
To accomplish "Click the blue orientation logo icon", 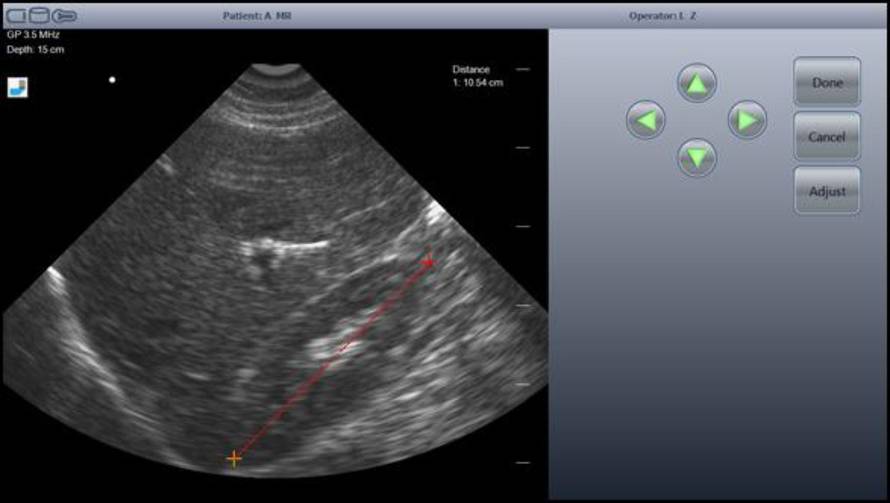I will pos(18,87).
